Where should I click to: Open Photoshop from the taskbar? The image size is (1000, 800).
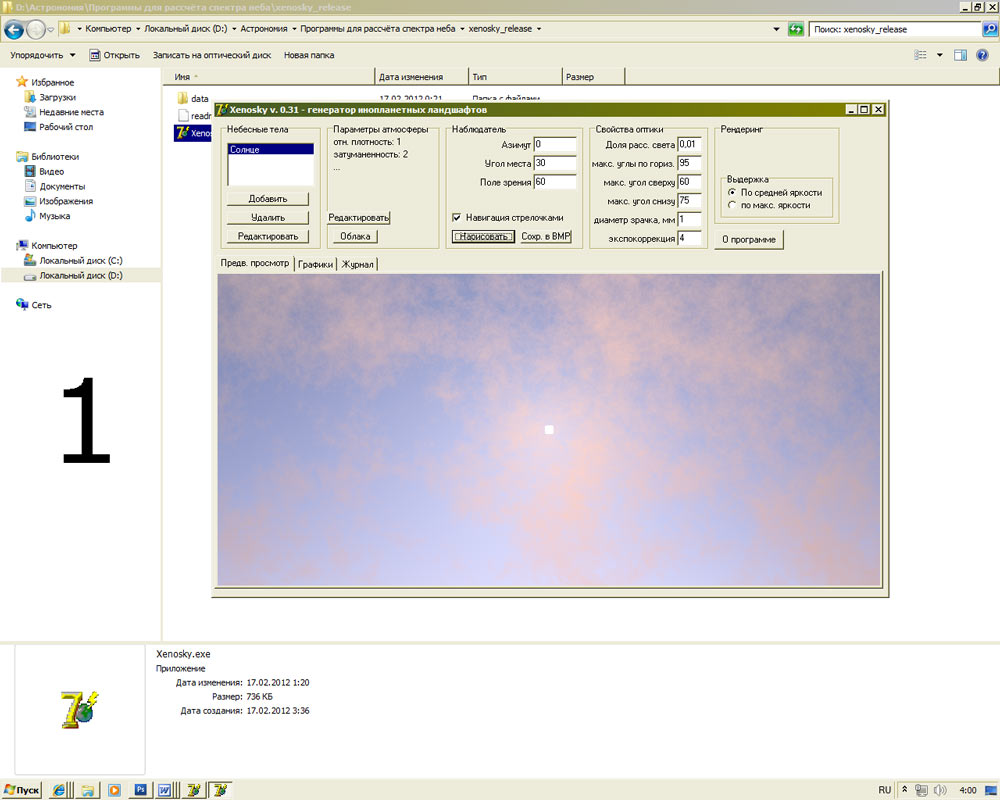click(x=140, y=790)
